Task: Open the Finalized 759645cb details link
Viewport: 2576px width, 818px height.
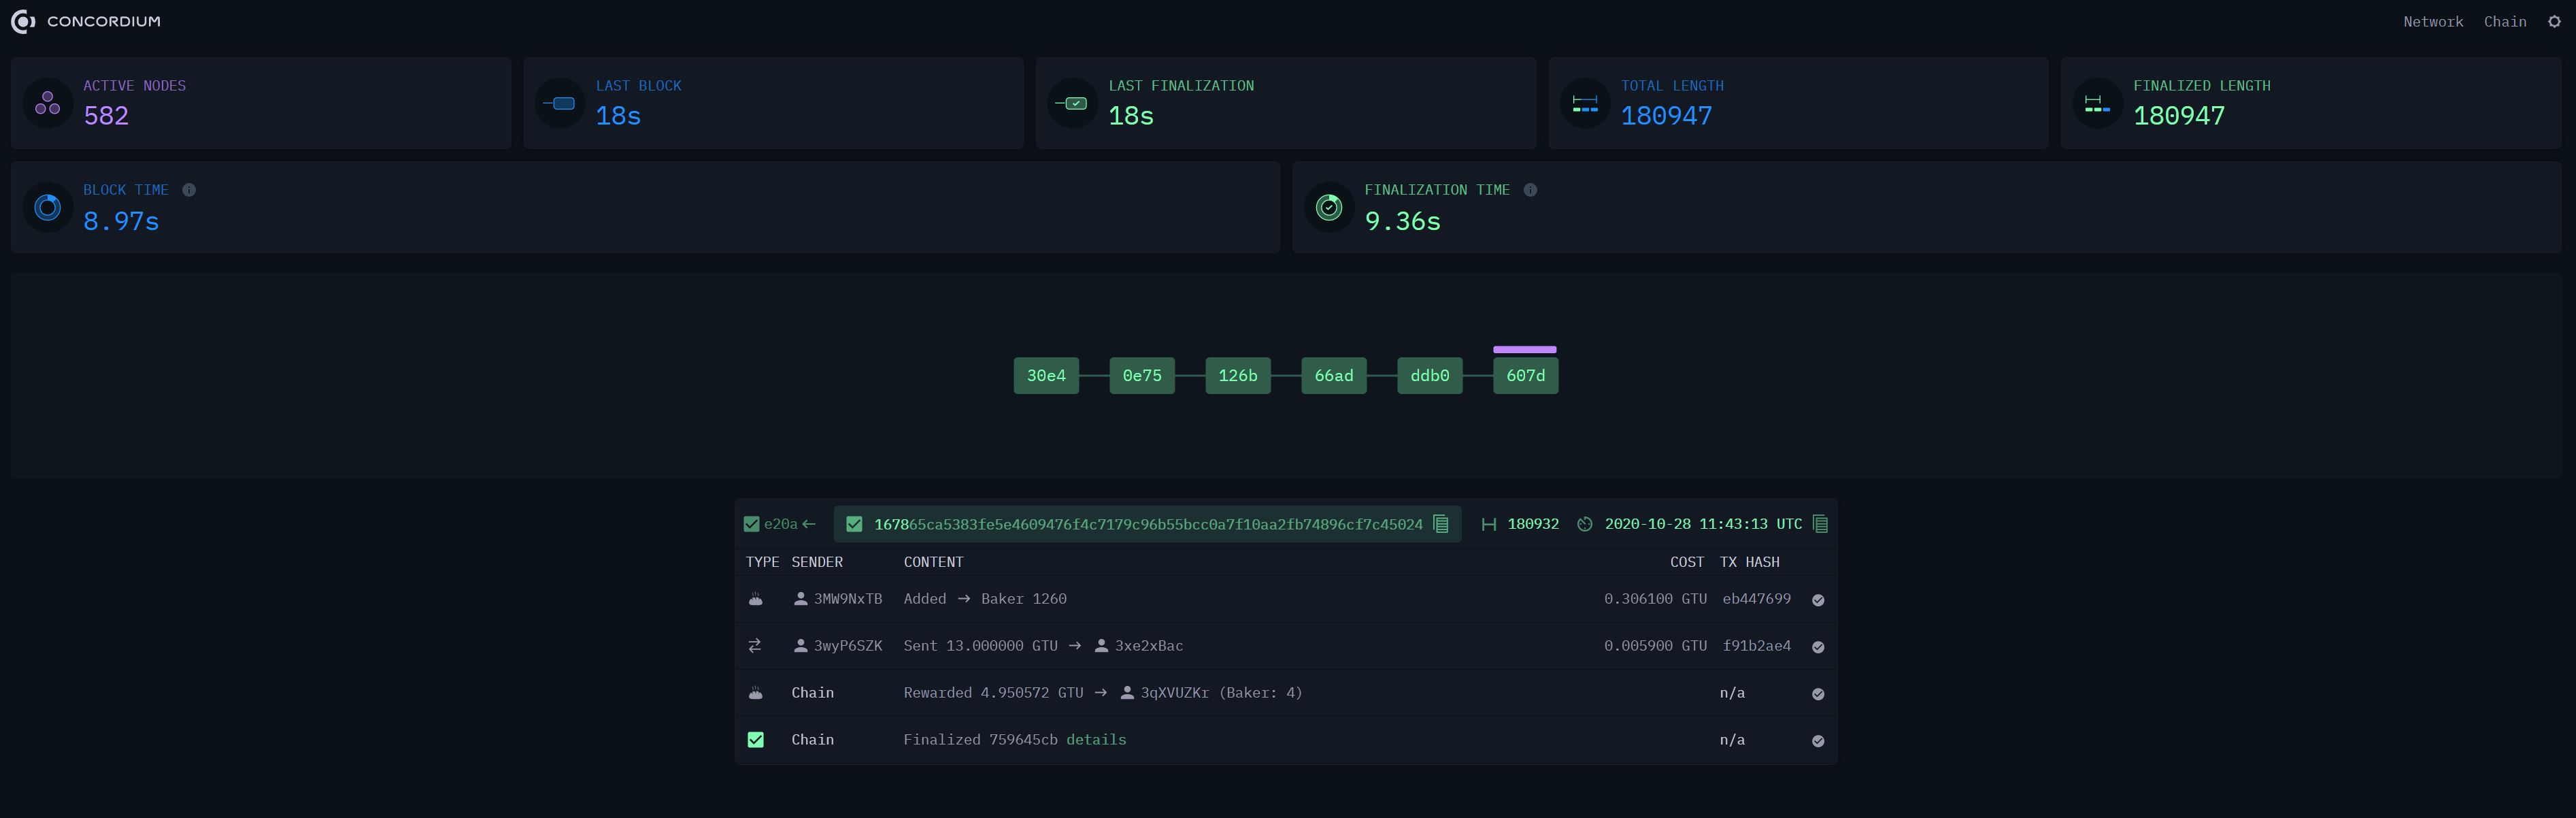Action: click(1096, 739)
